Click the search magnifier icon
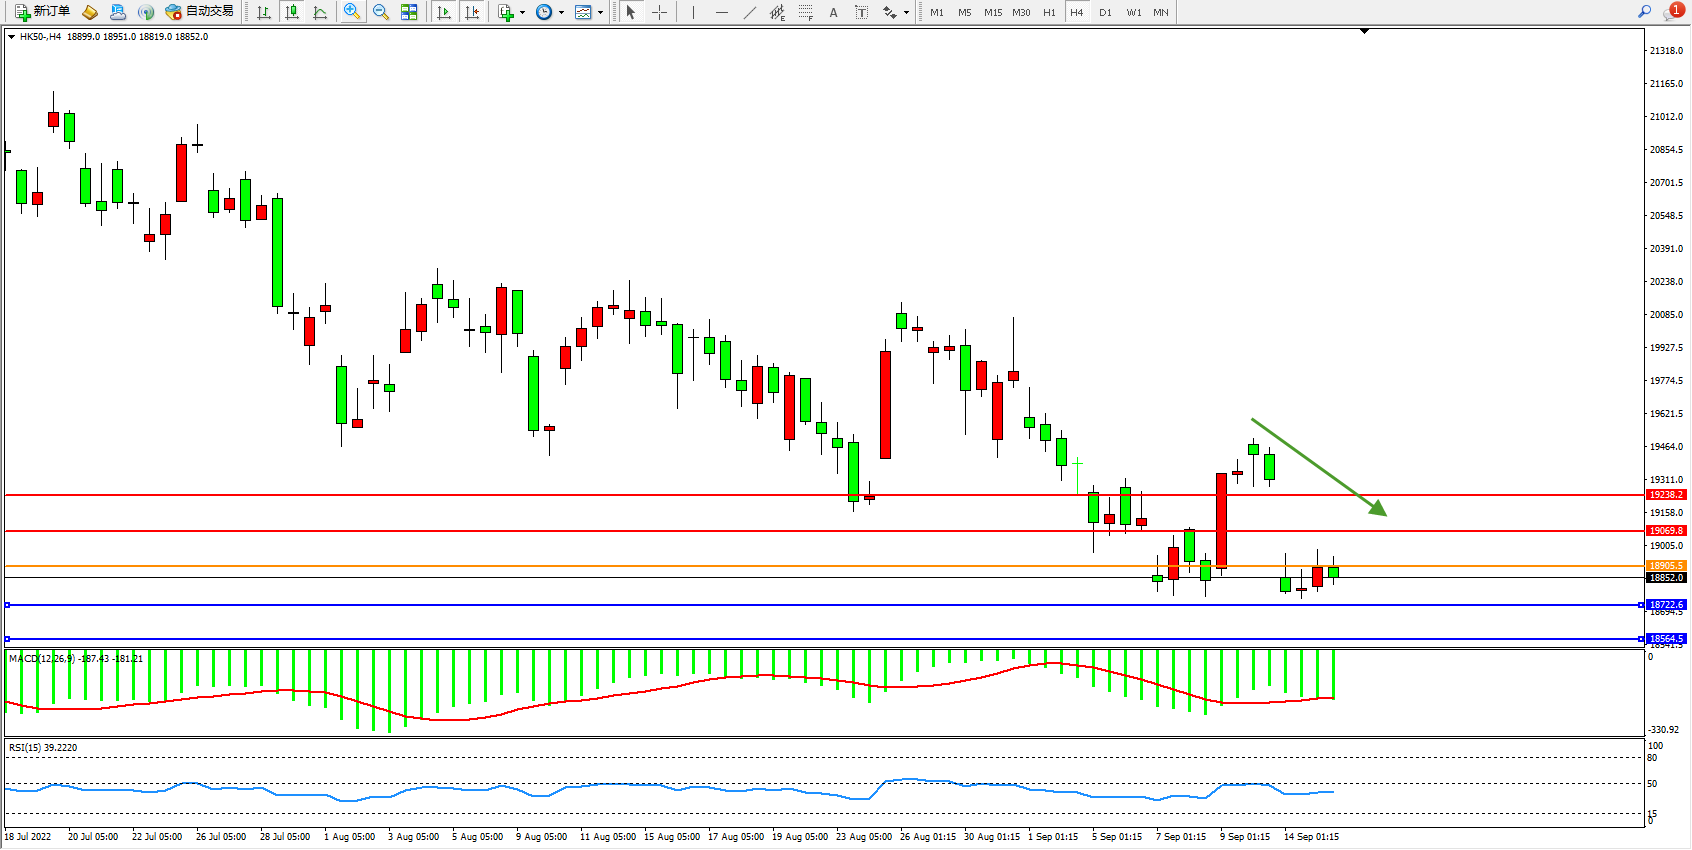Screen dimensions: 1692x850 [x=1644, y=12]
